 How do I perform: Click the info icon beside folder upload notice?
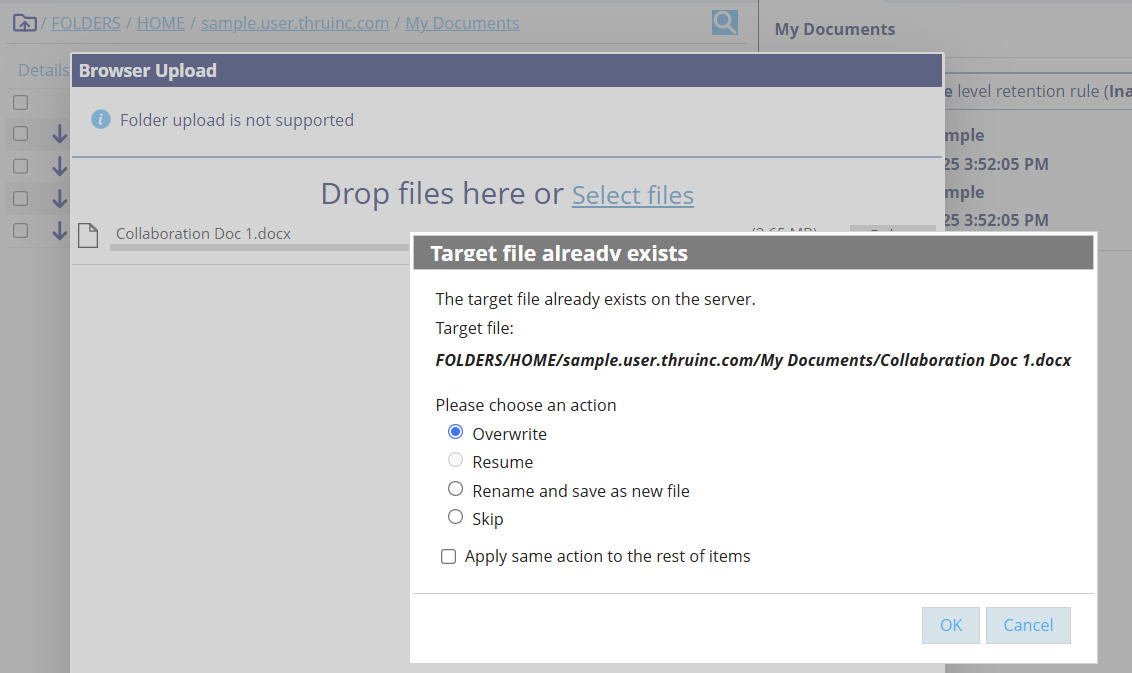[x=101, y=120]
